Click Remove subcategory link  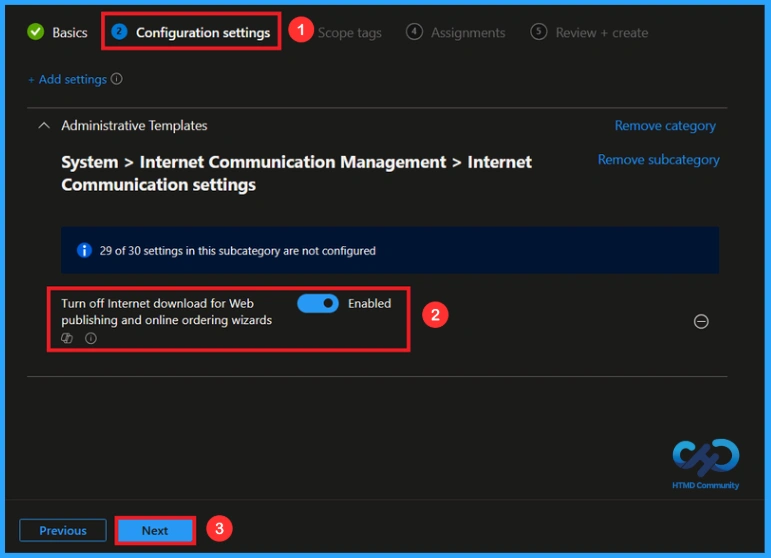658,160
